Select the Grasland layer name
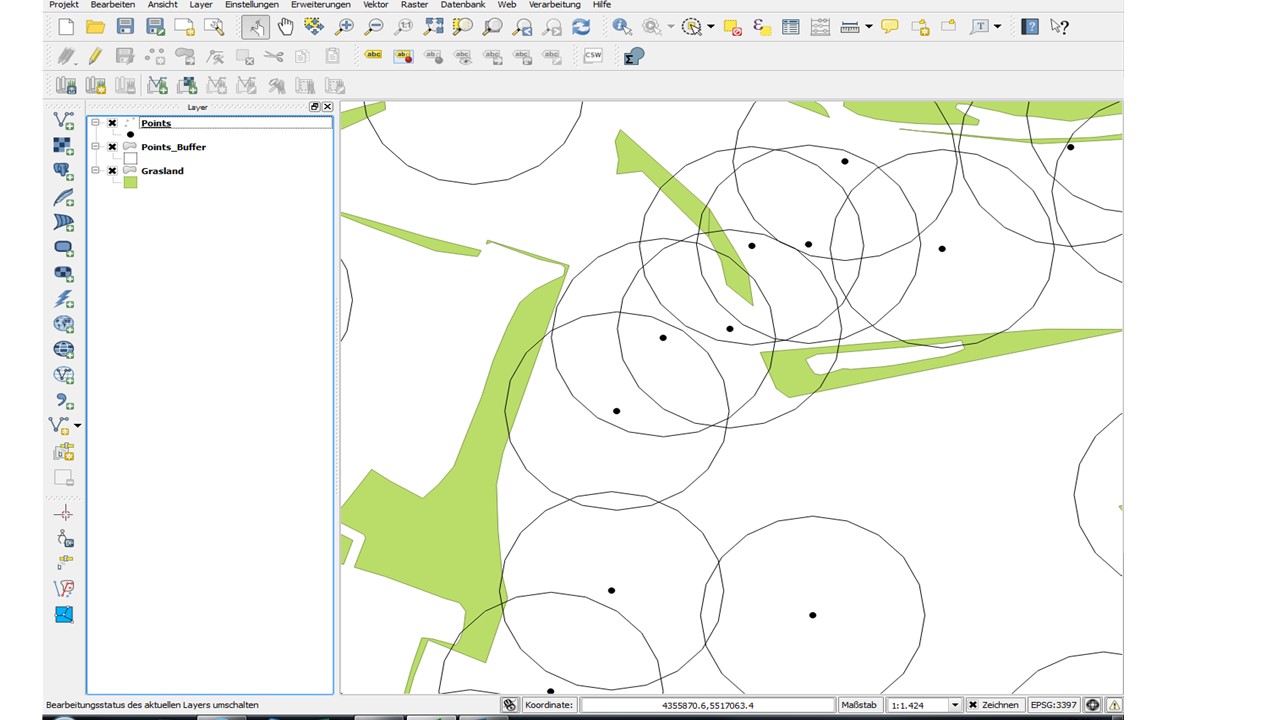Viewport: 1280px width, 720px height. [x=162, y=171]
